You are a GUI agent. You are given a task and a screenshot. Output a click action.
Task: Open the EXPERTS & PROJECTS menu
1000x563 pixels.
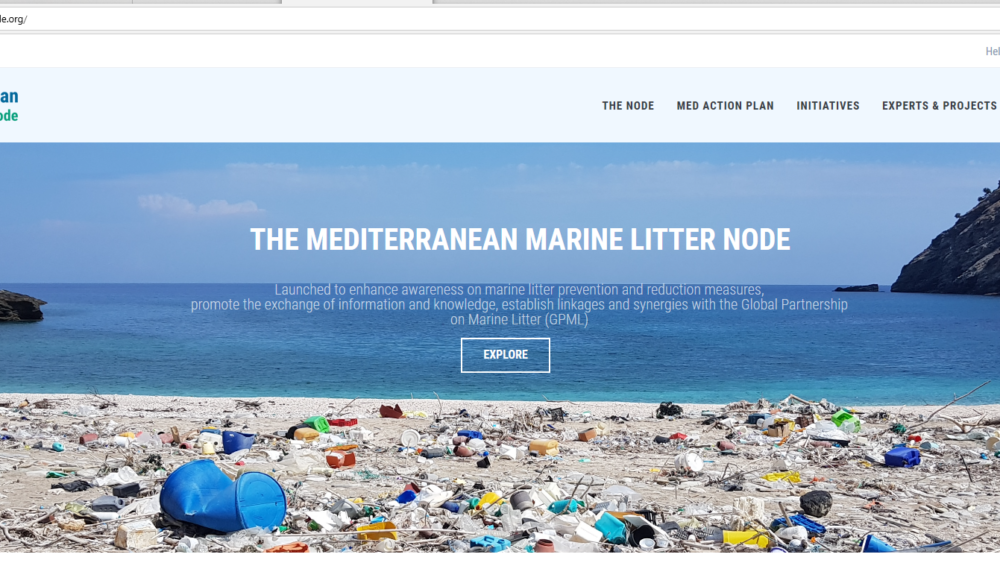click(940, 106)
